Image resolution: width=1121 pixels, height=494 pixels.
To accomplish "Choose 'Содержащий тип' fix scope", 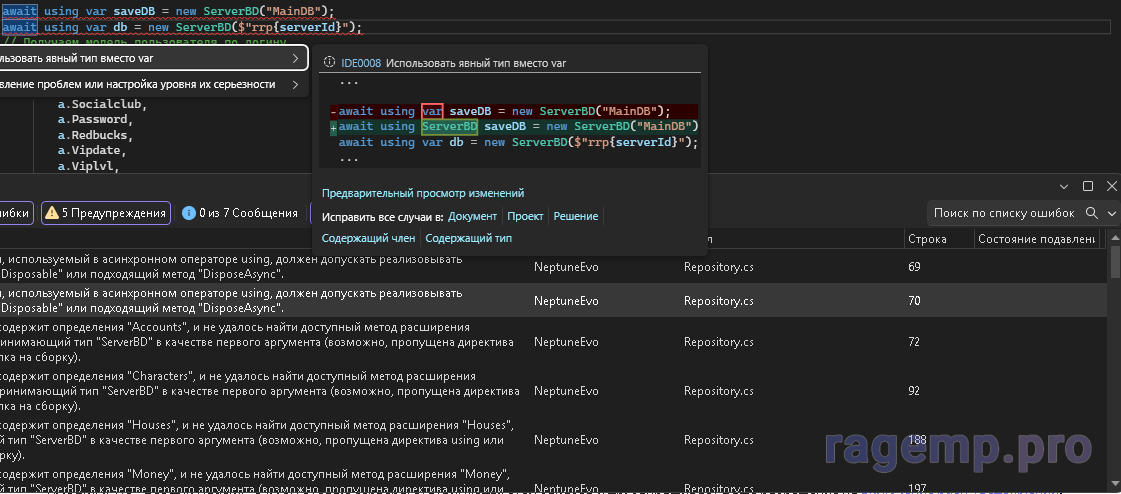I will [x=468, y=238].
